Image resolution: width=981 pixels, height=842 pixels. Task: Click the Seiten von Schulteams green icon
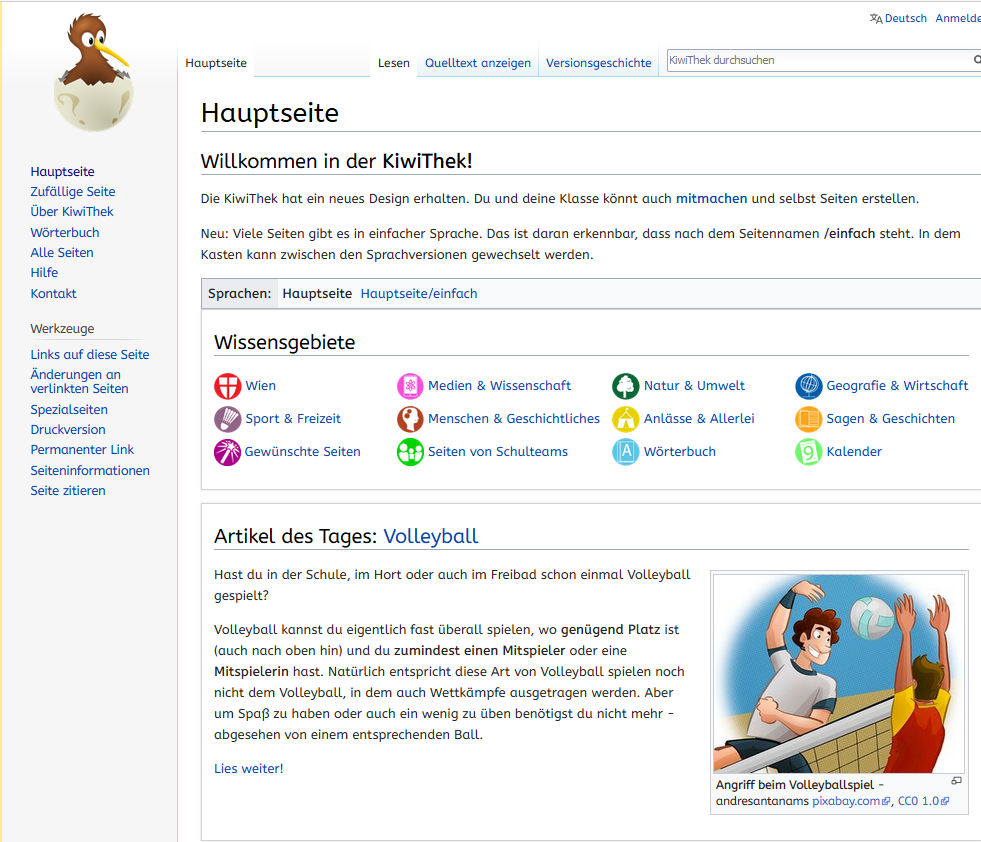pos(410,452)
